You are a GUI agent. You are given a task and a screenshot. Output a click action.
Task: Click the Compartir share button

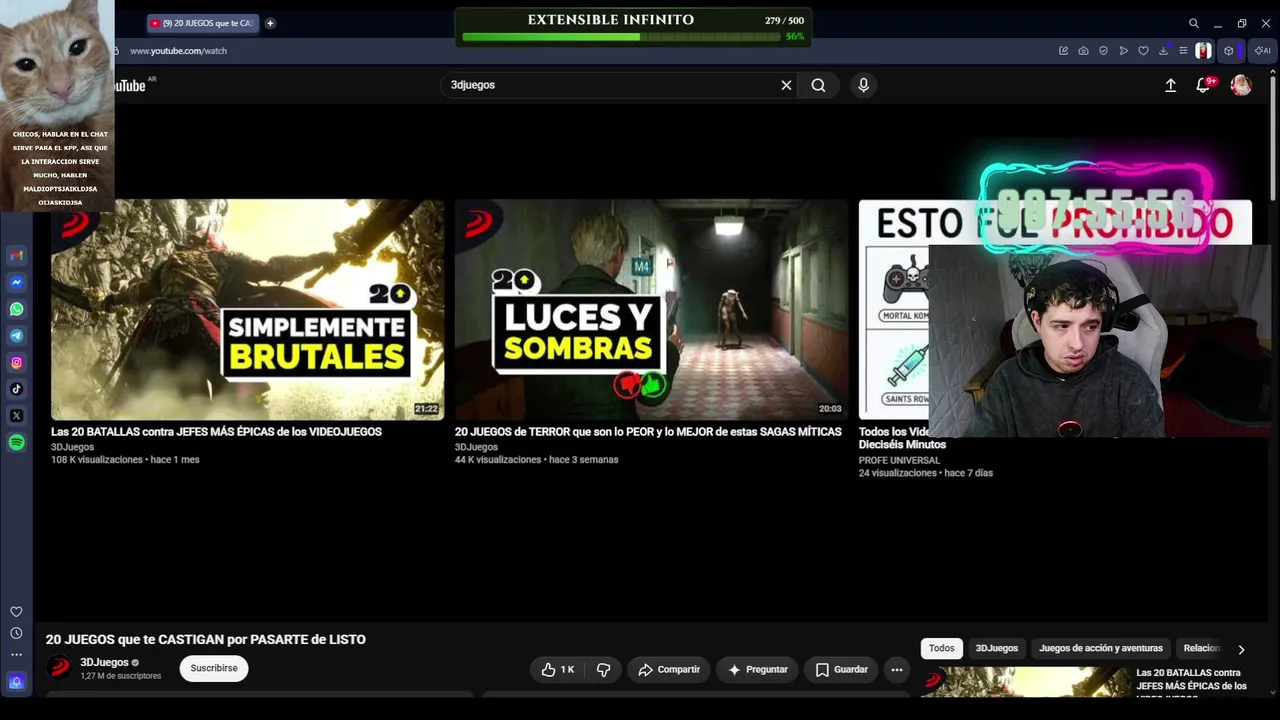(669, 670)
